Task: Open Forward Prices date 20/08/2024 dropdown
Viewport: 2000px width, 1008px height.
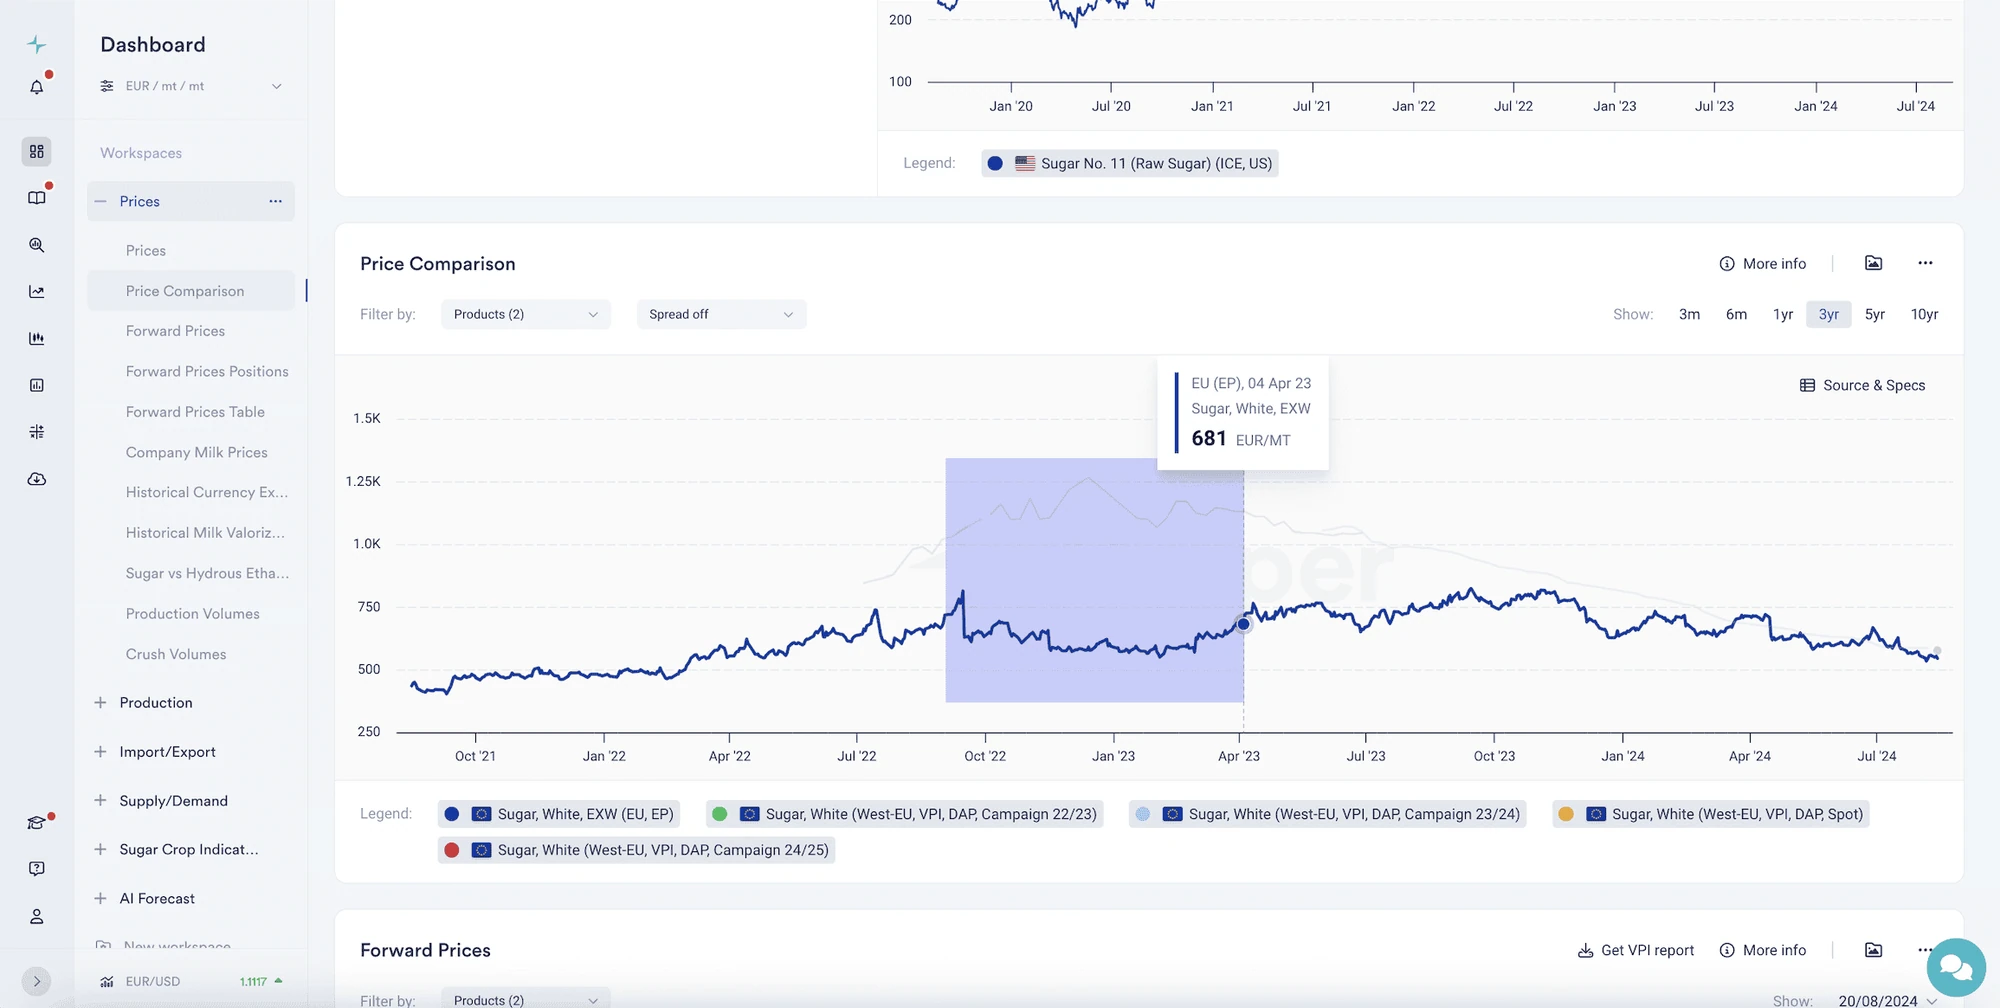Action: pyautogui.click(x=1887, y=1000)
